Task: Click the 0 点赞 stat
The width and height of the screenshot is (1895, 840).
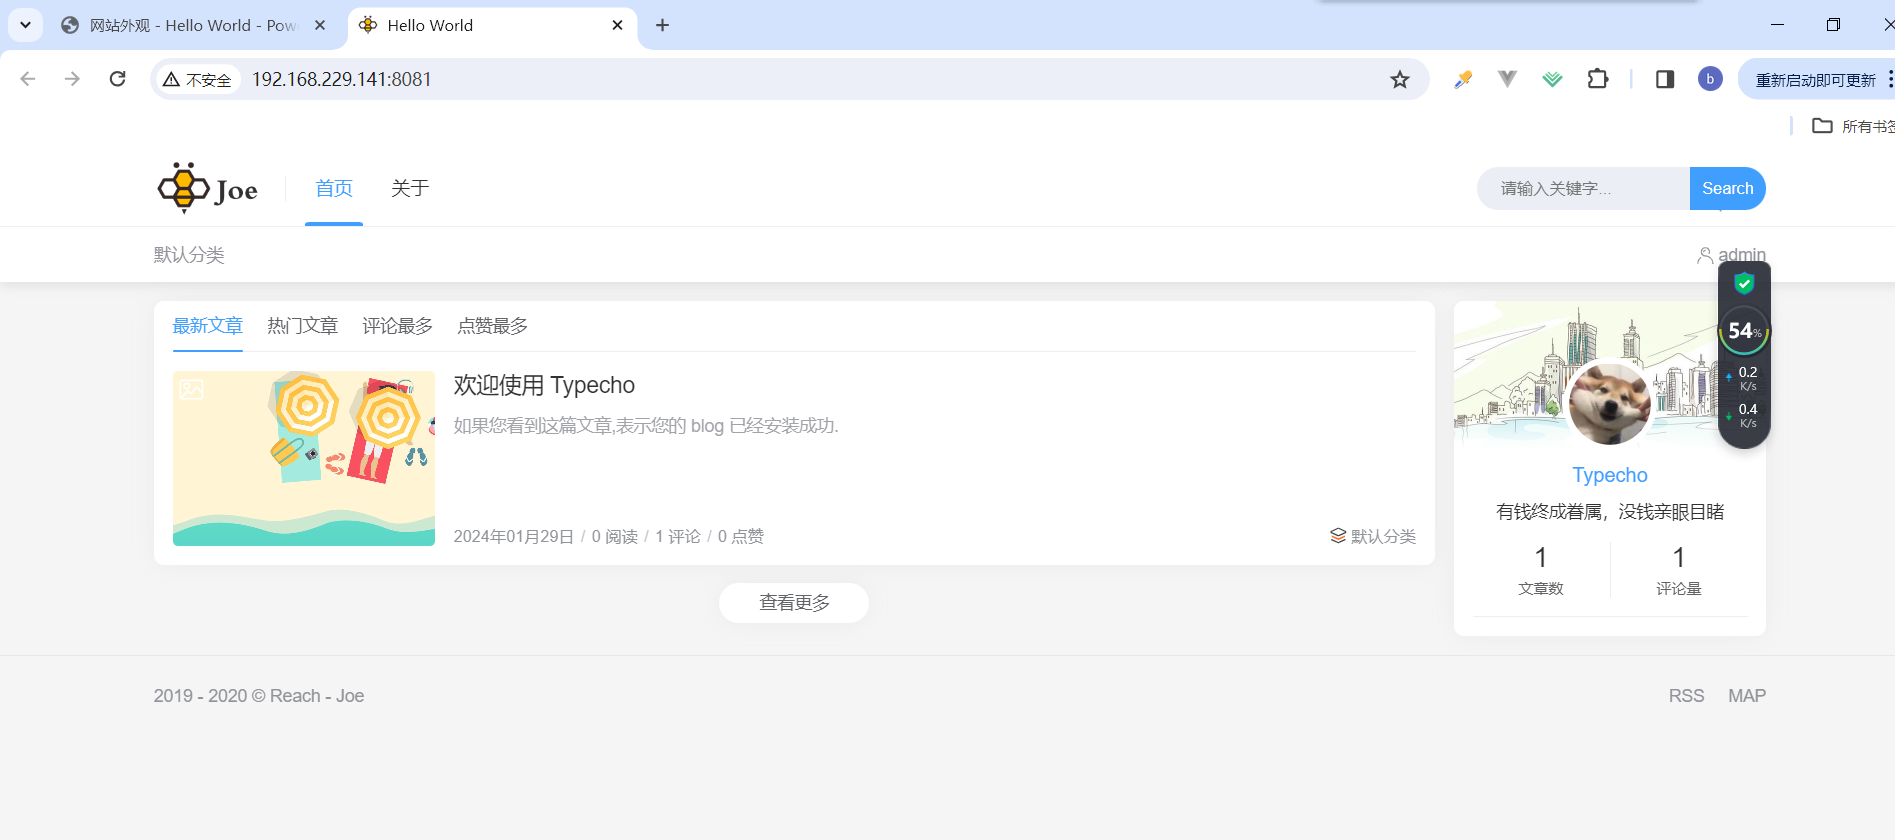Action: (741, 537)
